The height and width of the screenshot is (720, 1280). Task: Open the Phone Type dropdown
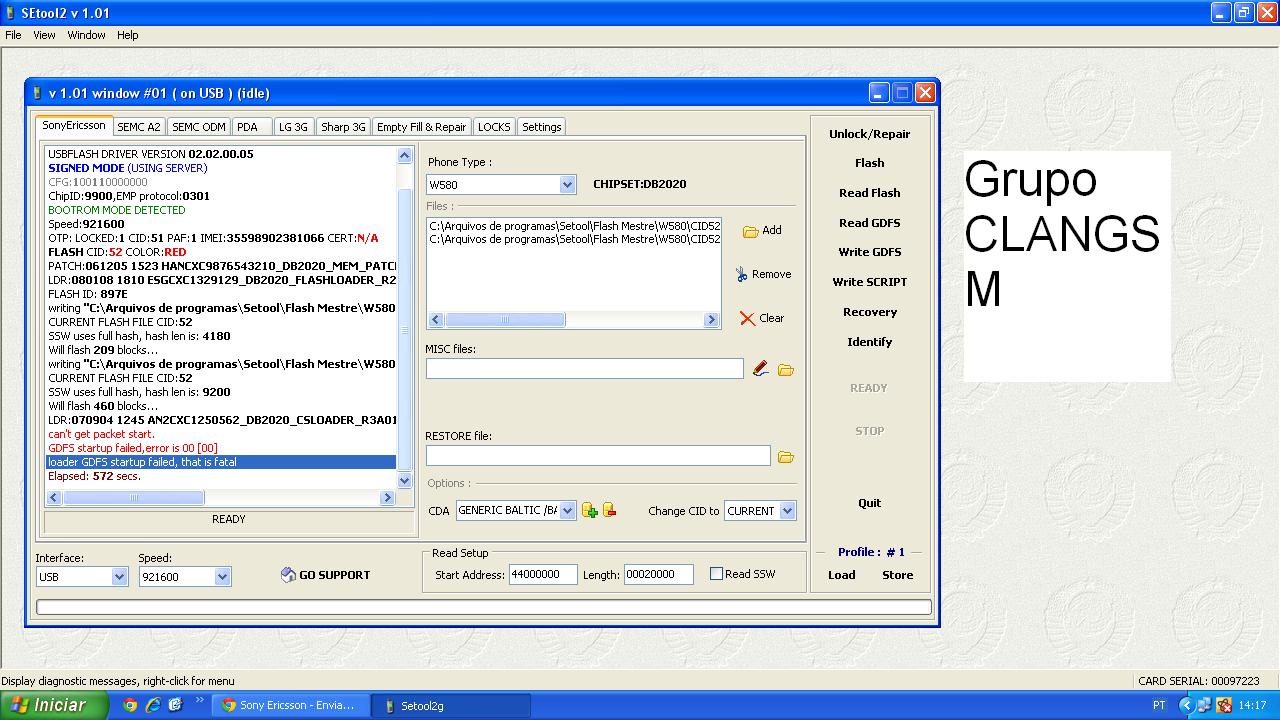pyautogui.click(x=567, y=185)
